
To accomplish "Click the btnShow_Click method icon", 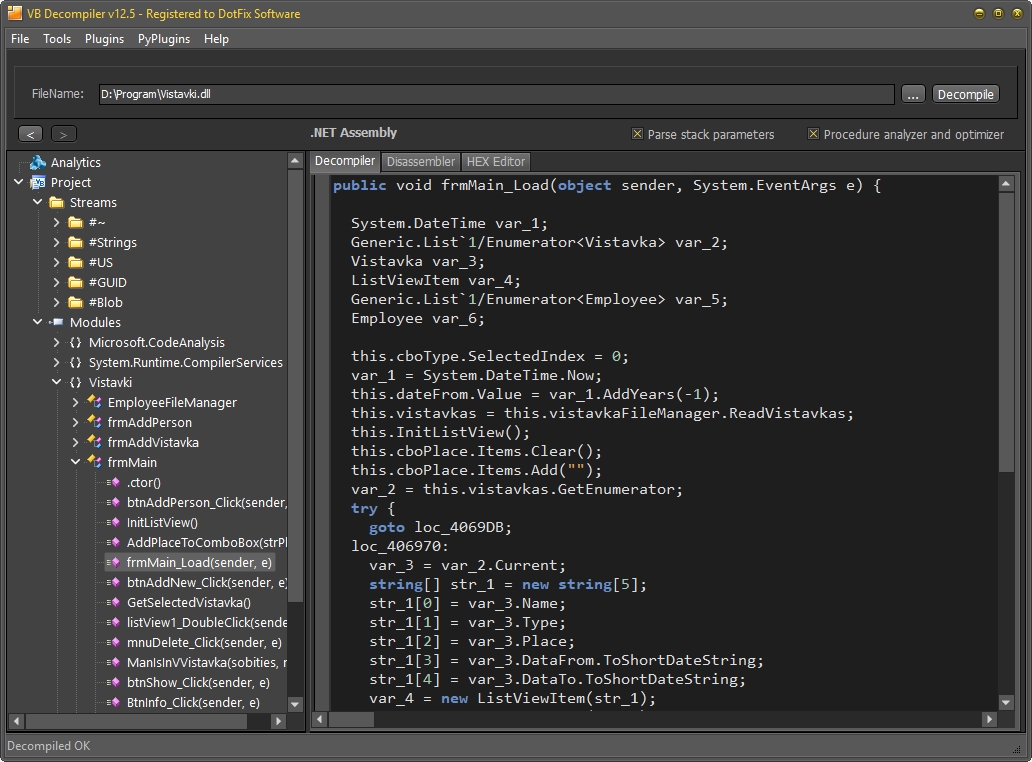I will [113, 682].
